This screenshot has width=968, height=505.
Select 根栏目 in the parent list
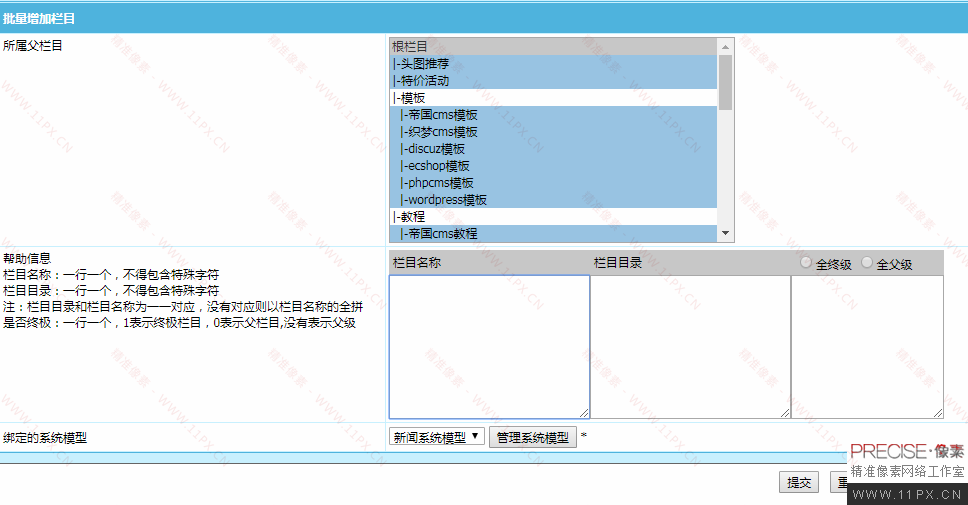pos(553,47)
